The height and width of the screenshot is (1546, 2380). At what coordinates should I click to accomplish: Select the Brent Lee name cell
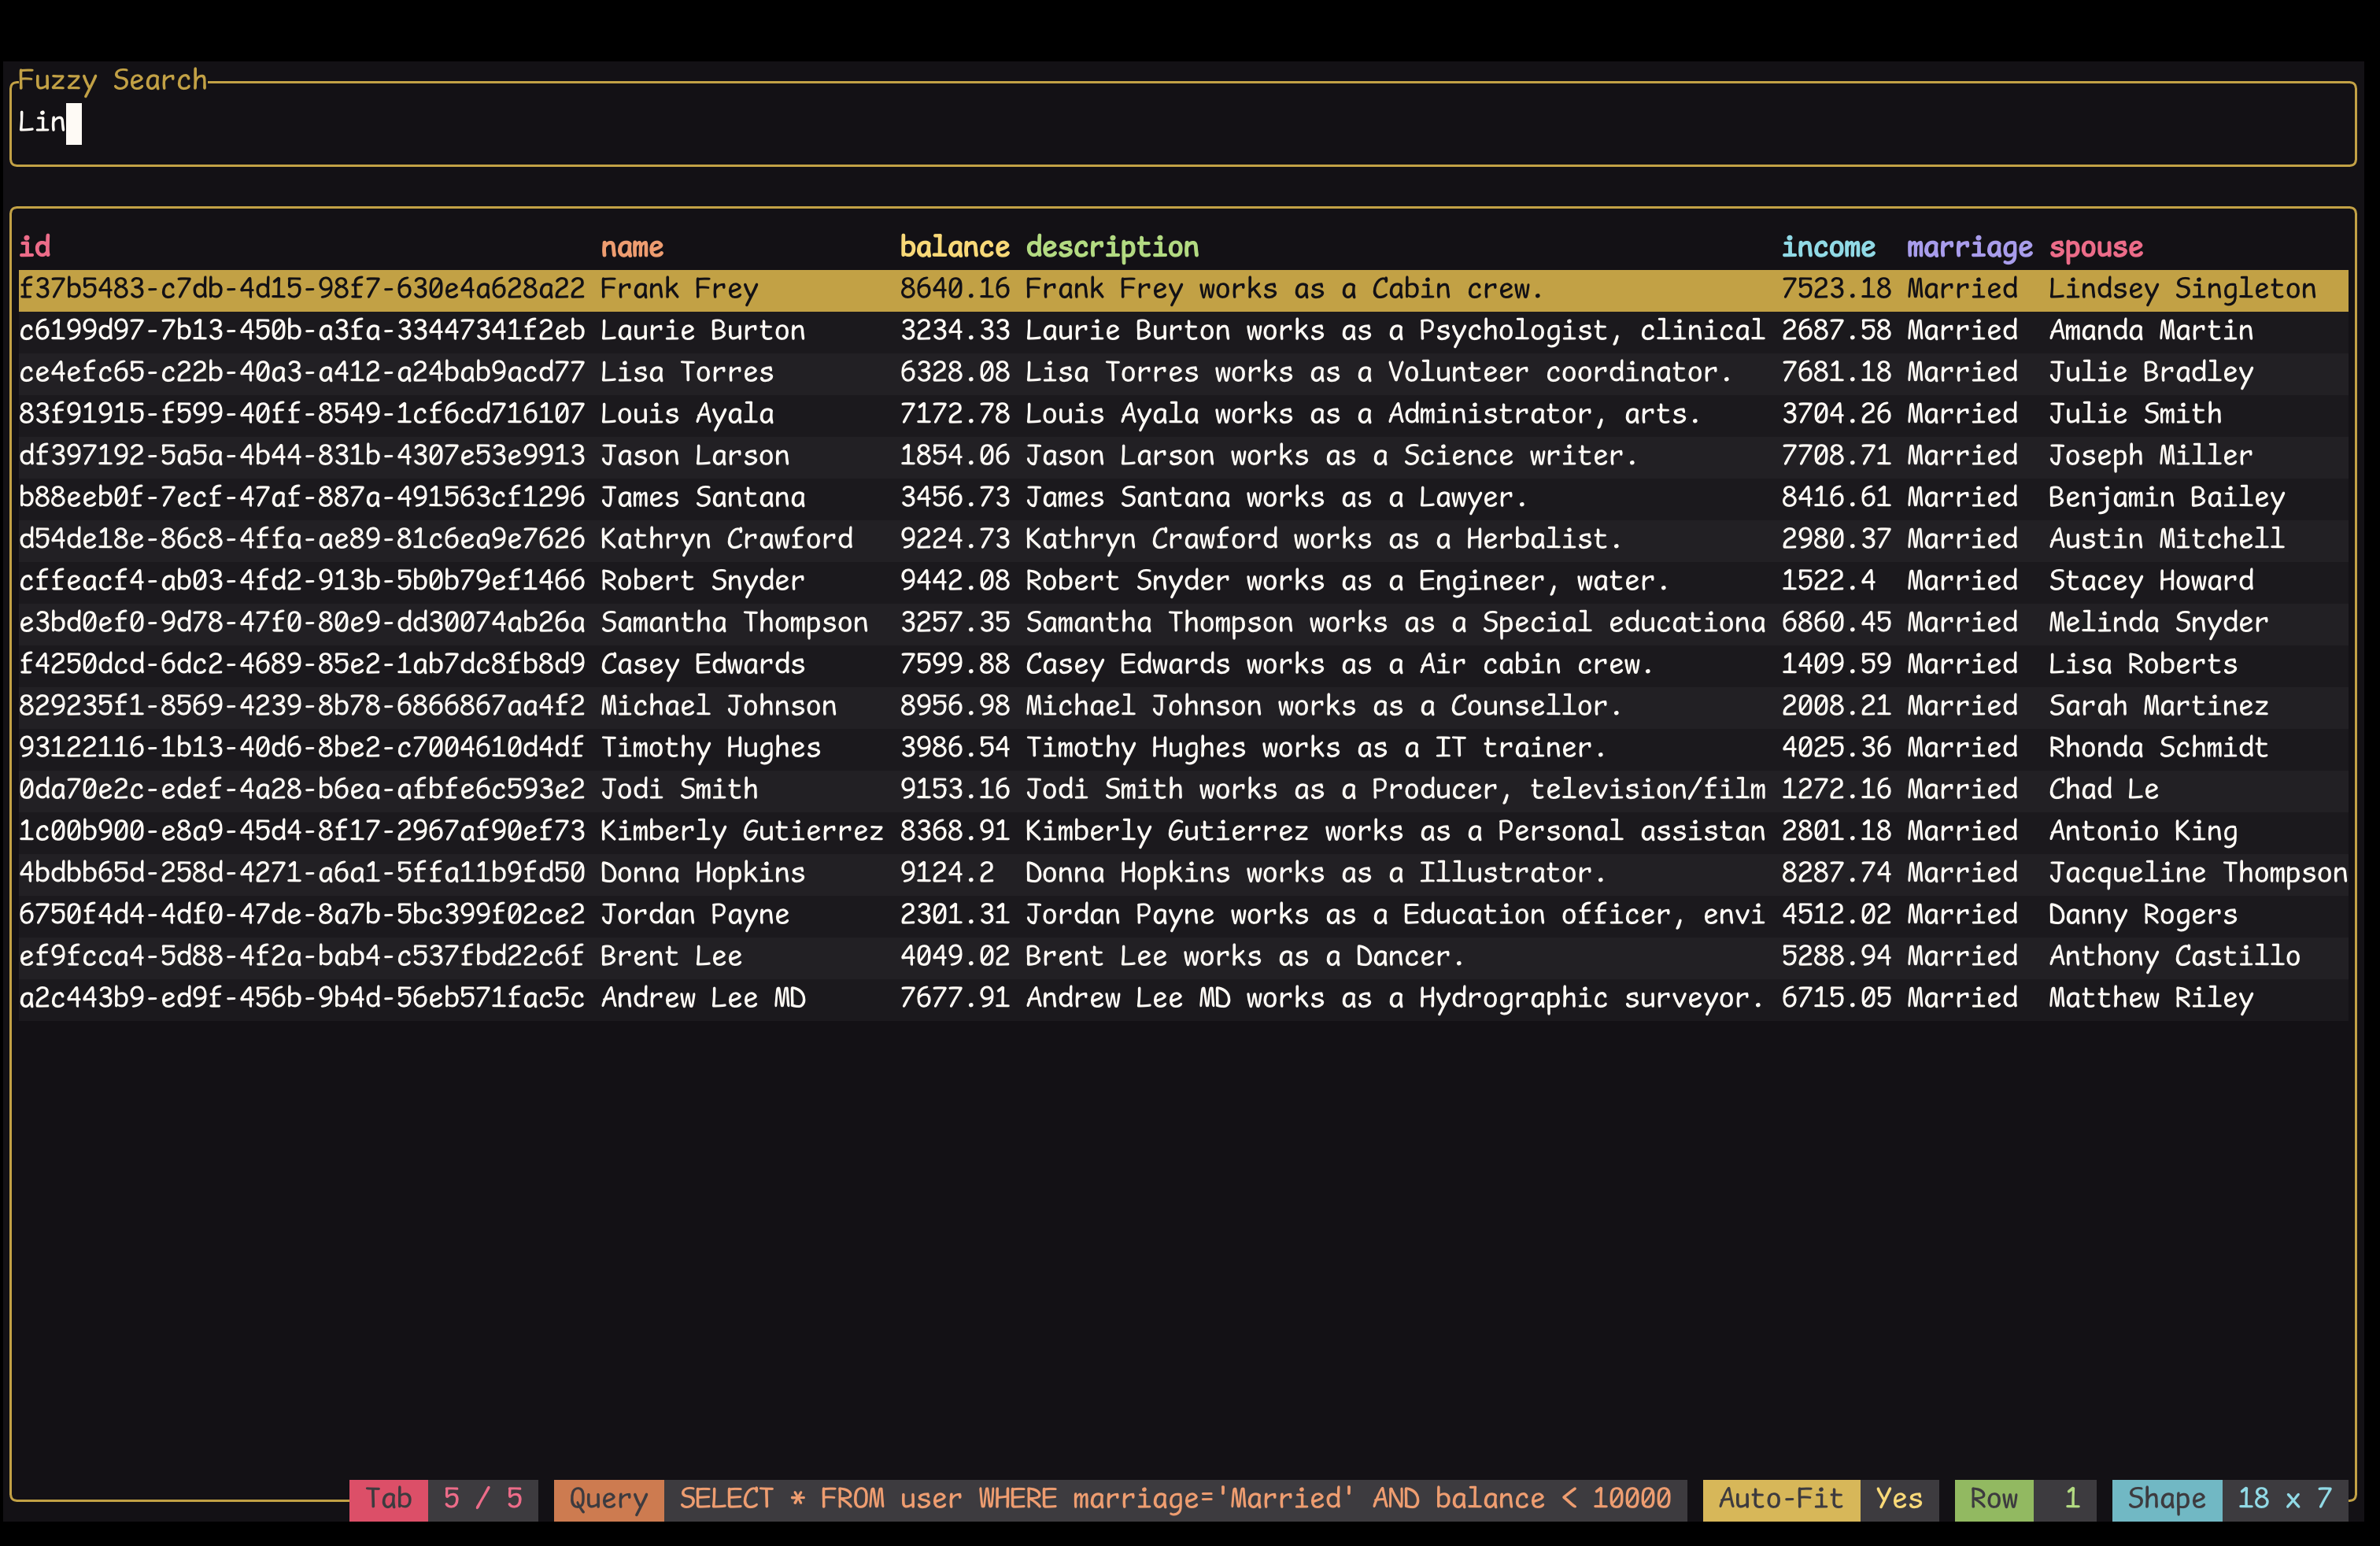pos(671,956)
